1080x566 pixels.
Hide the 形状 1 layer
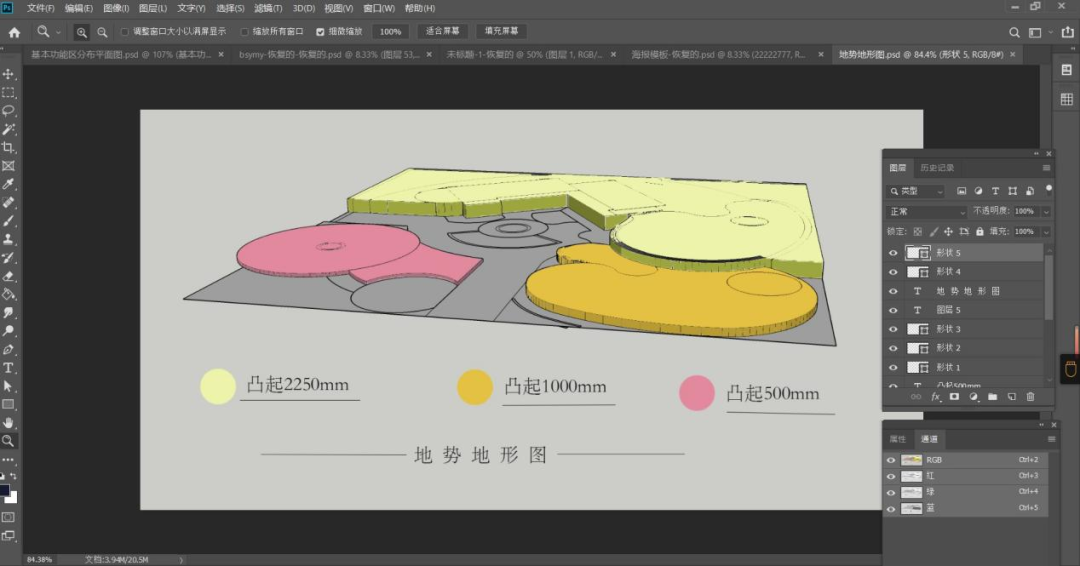tap(893, 368)
